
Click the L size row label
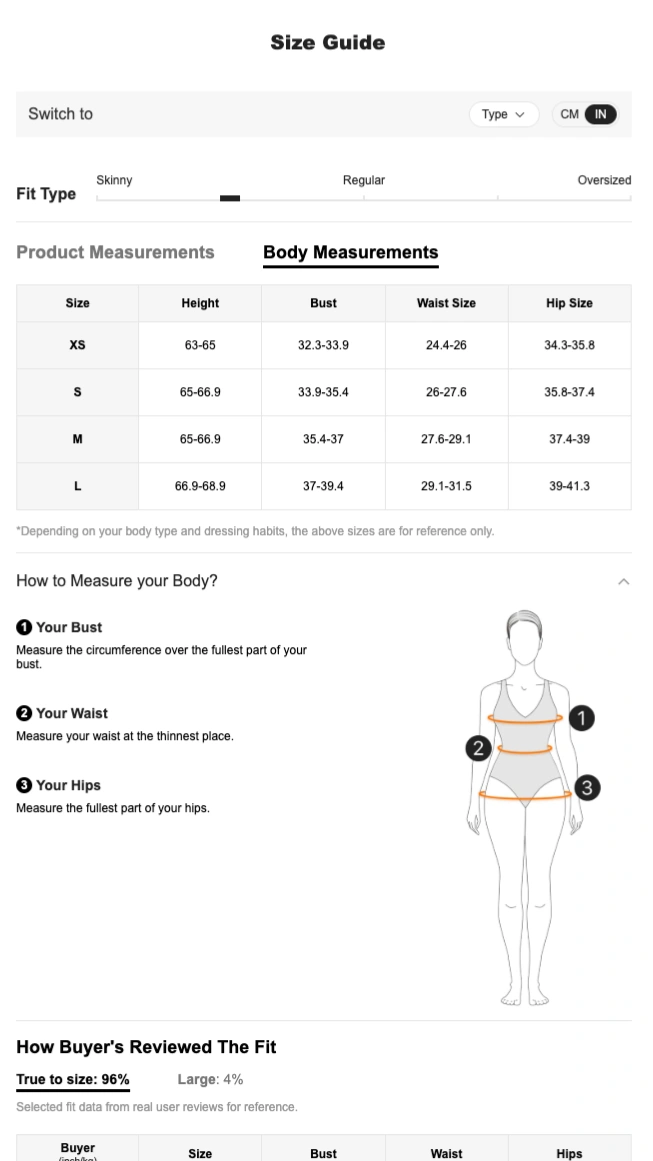77,486
